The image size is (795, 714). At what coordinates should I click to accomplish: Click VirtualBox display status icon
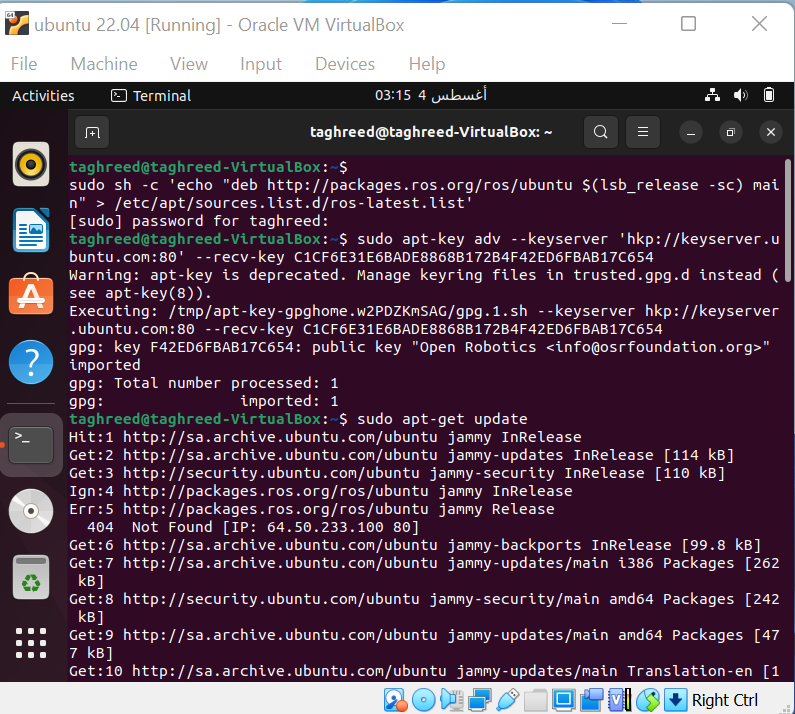coord(563,700)
